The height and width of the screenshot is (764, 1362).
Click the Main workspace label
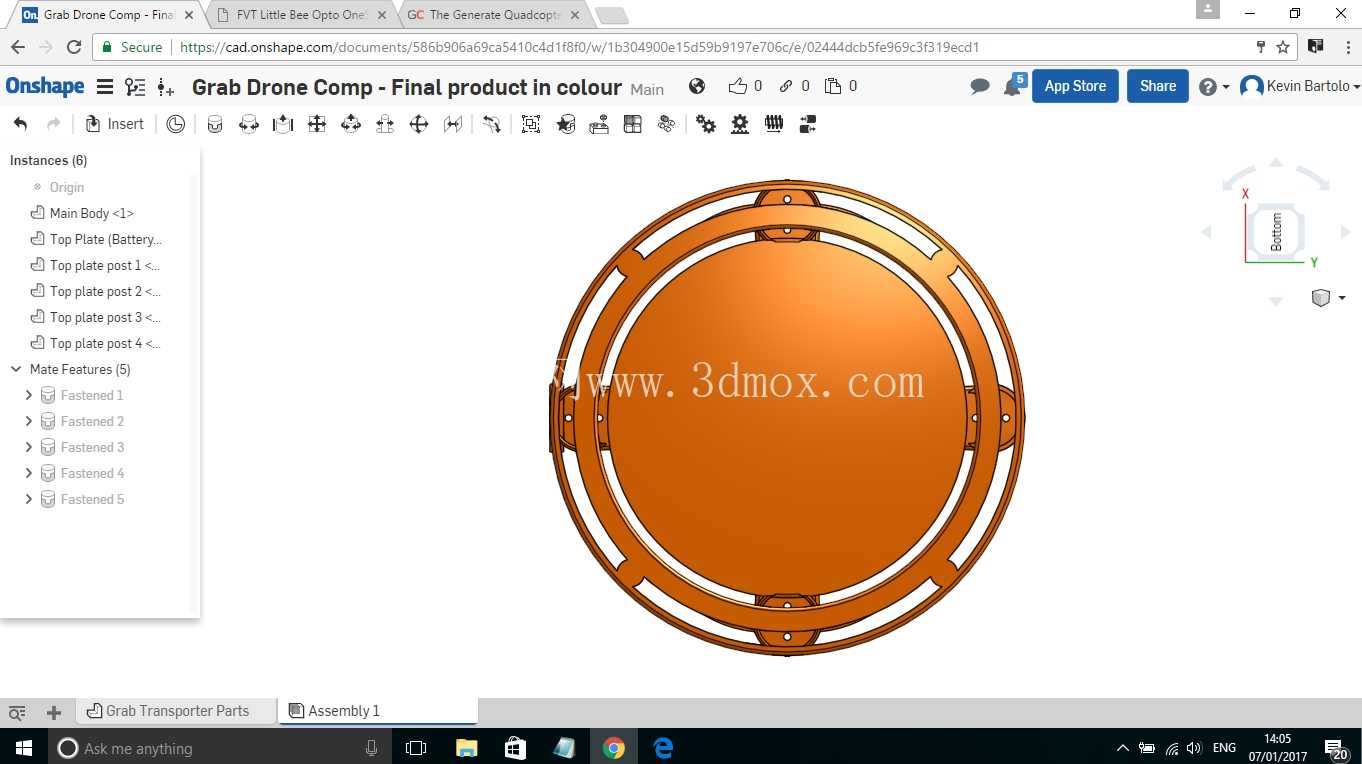point(647,89)
